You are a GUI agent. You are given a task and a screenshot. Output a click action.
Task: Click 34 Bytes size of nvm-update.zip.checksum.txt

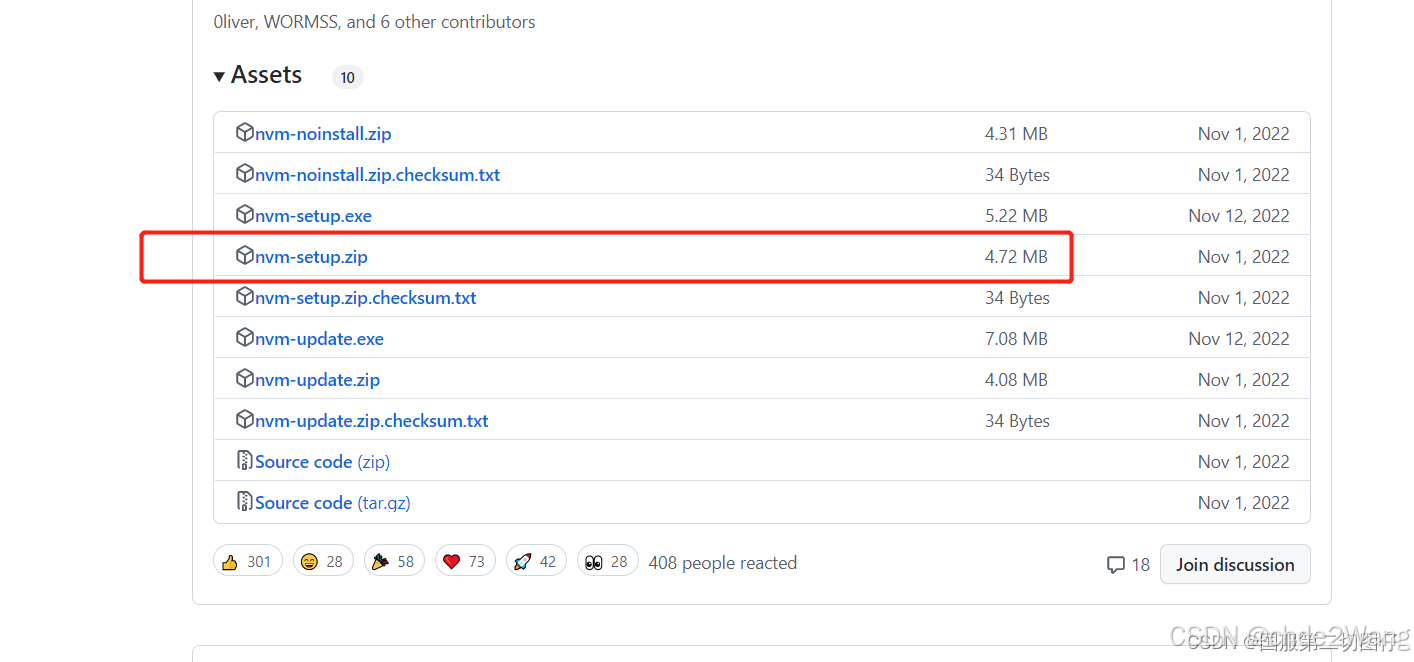click(1017, 421)
